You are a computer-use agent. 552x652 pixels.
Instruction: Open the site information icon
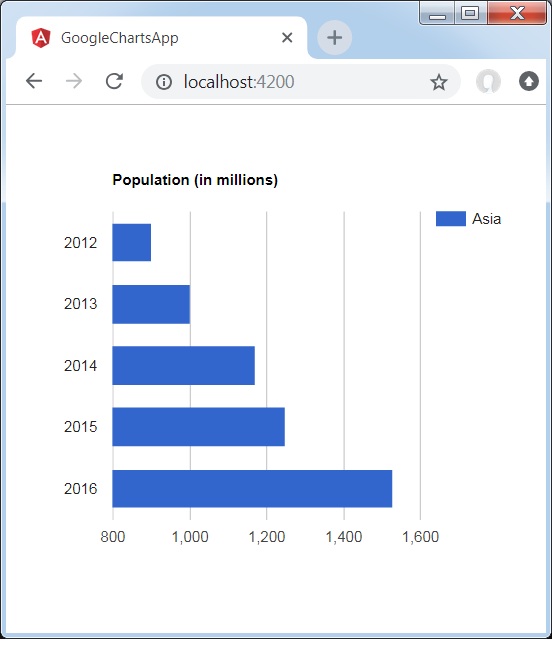point(164,82)
